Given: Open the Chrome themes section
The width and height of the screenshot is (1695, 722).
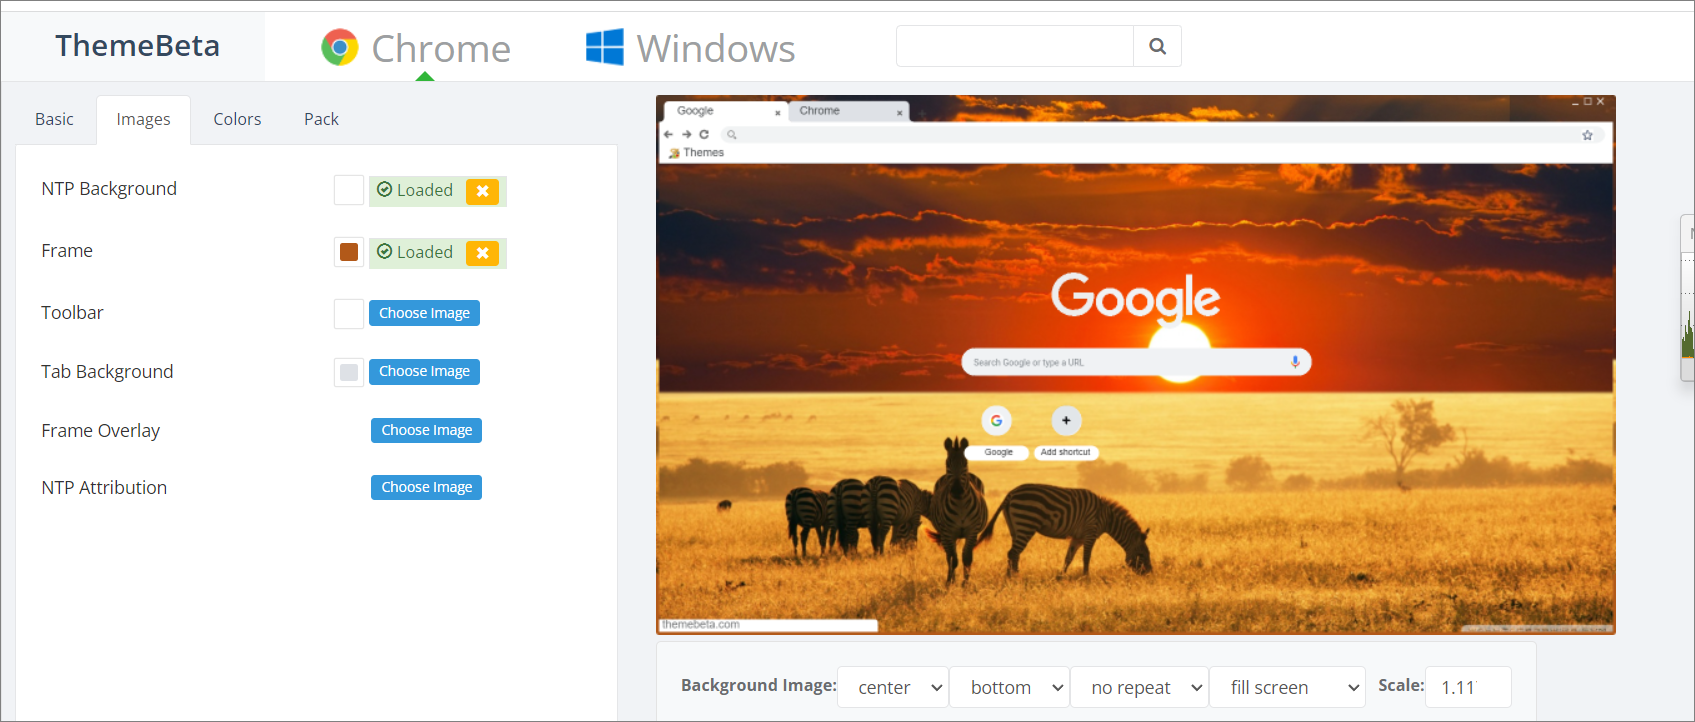Looking at the screenshot, I should pyautogui.click(x=416, y=47).
